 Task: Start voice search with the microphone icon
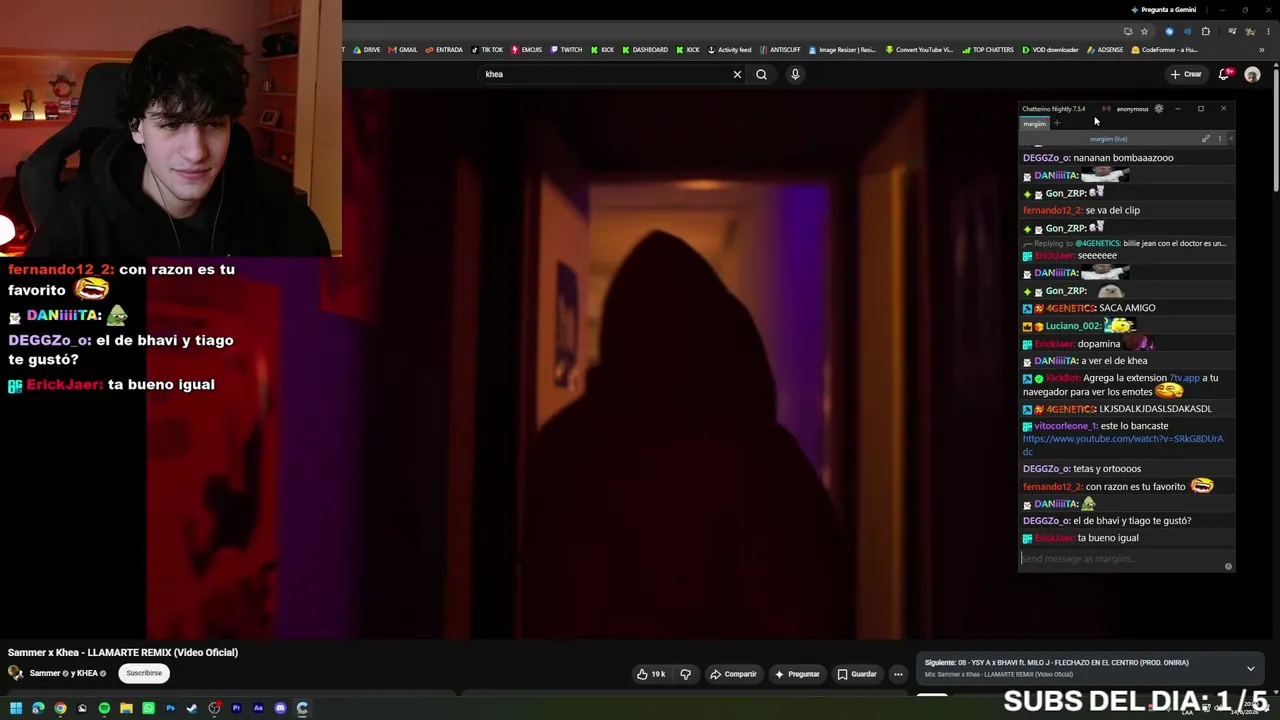[795, 74]
